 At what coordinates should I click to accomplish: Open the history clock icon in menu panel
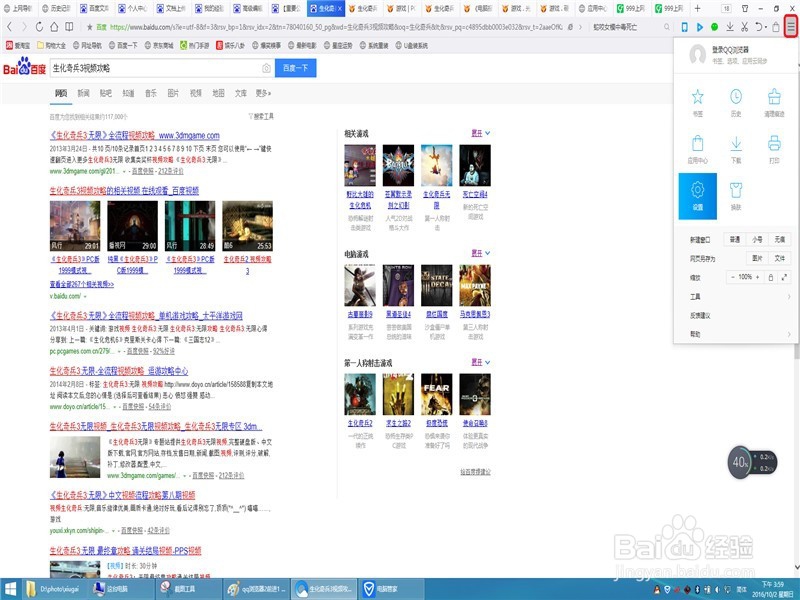tap(736, 97)
